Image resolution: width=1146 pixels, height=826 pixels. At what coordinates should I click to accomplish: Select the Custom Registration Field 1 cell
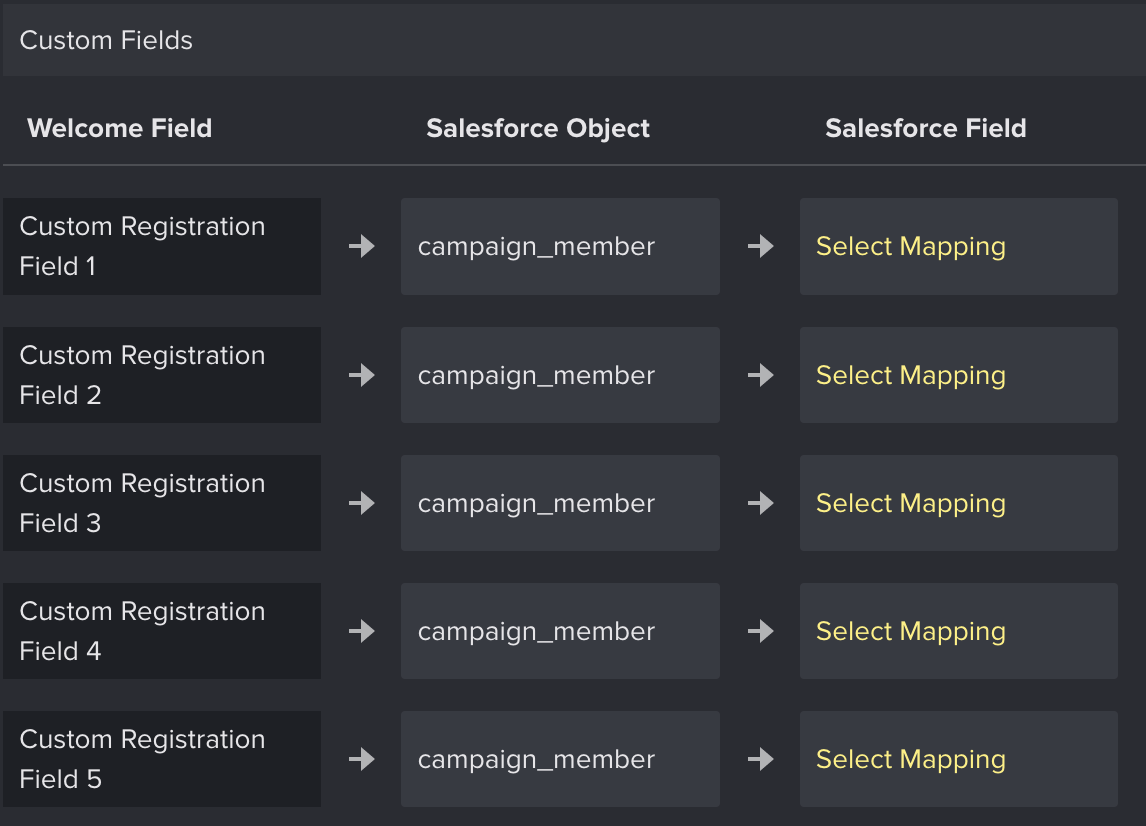click(162, 246)
